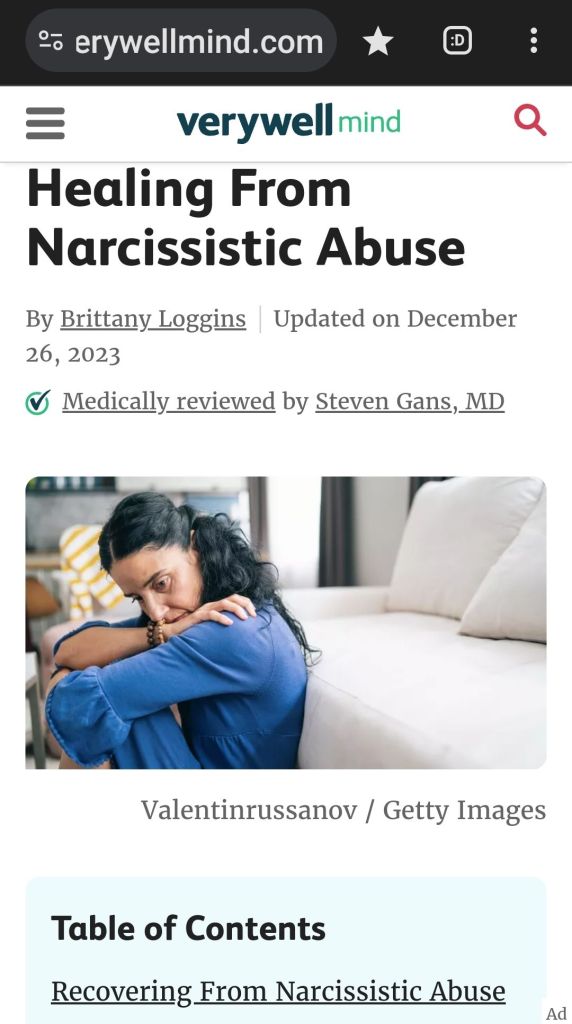572x1024 pixels.
Task: Tap the green medically reviewed checkmark badge
Action: click(38, 402)
